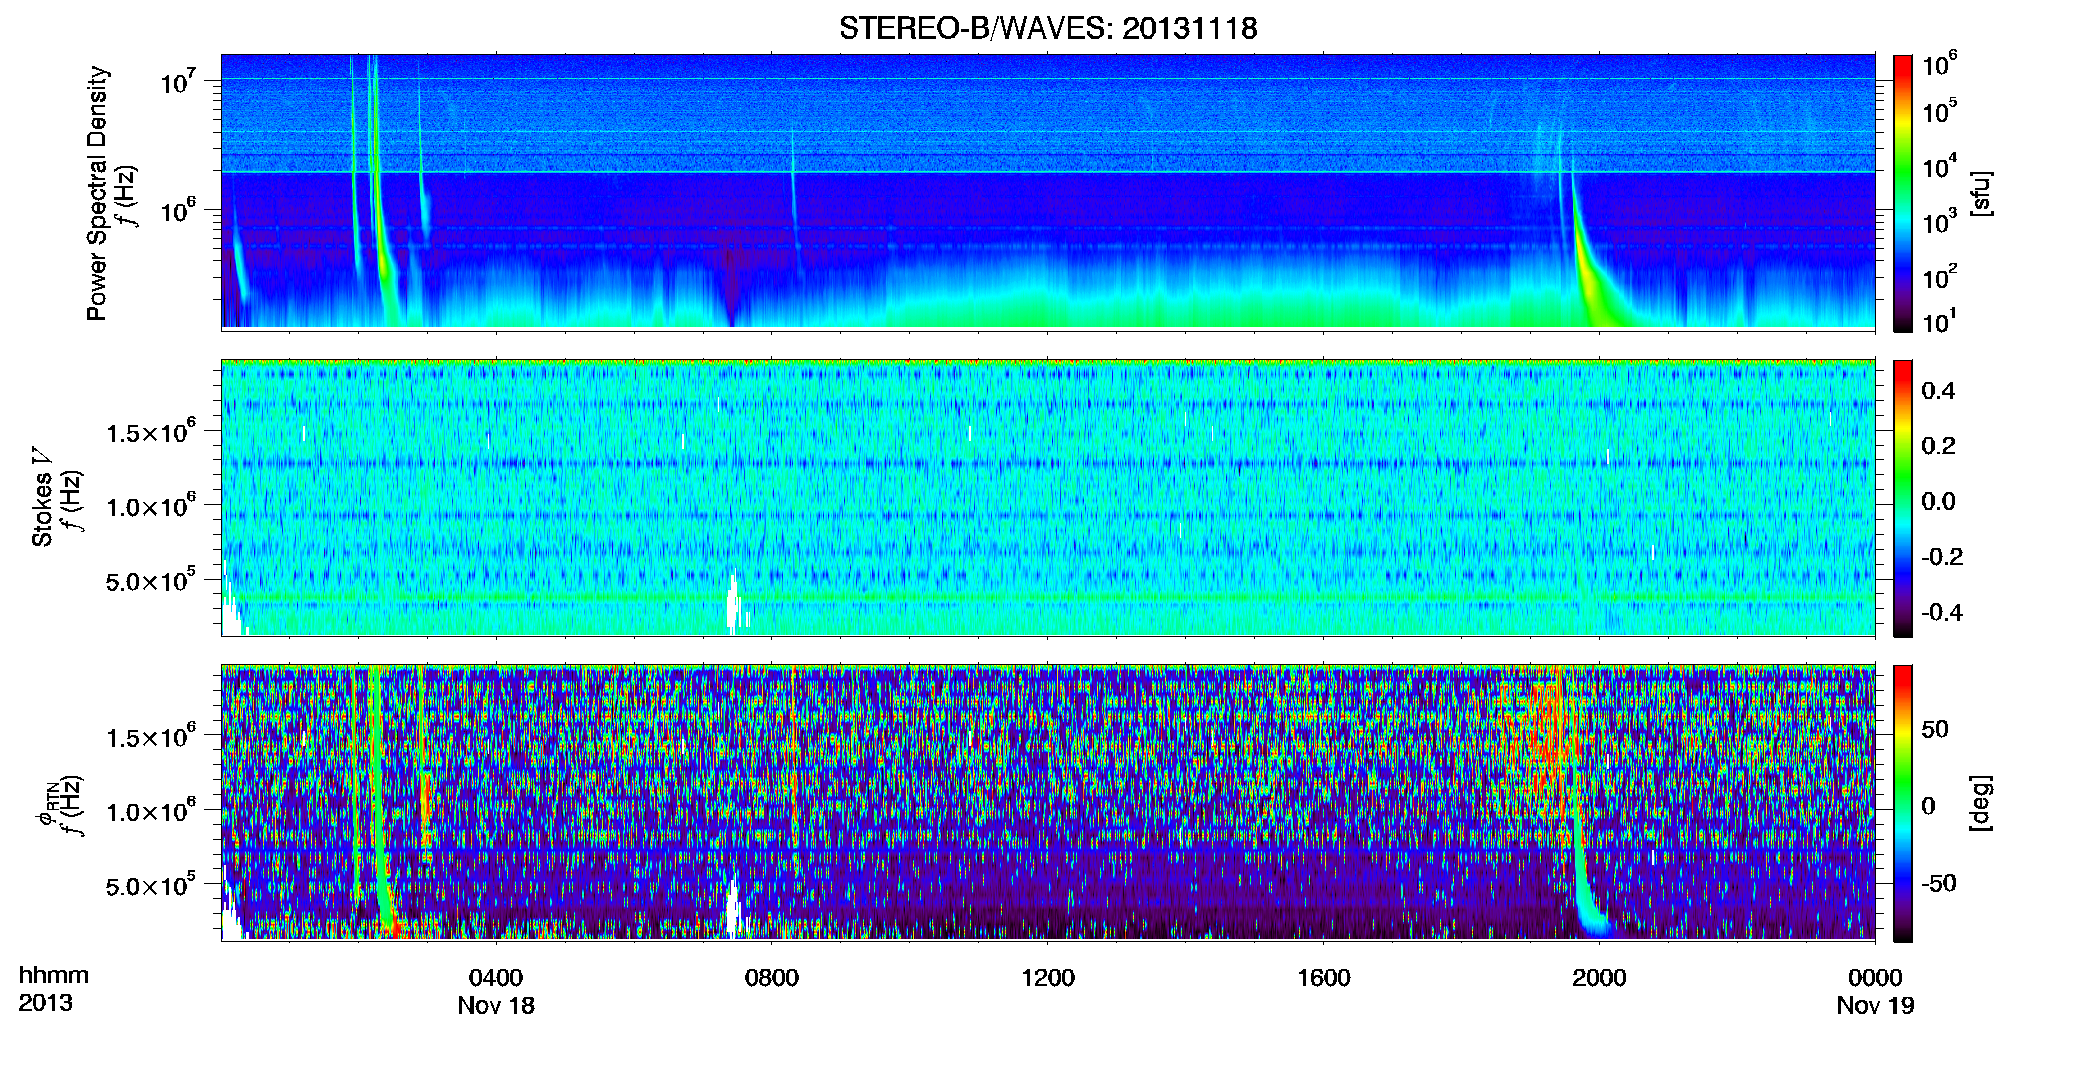Screen dimensions: 2096x1080
Task: Click the 2013 year label
Action: coord(45,1002)
